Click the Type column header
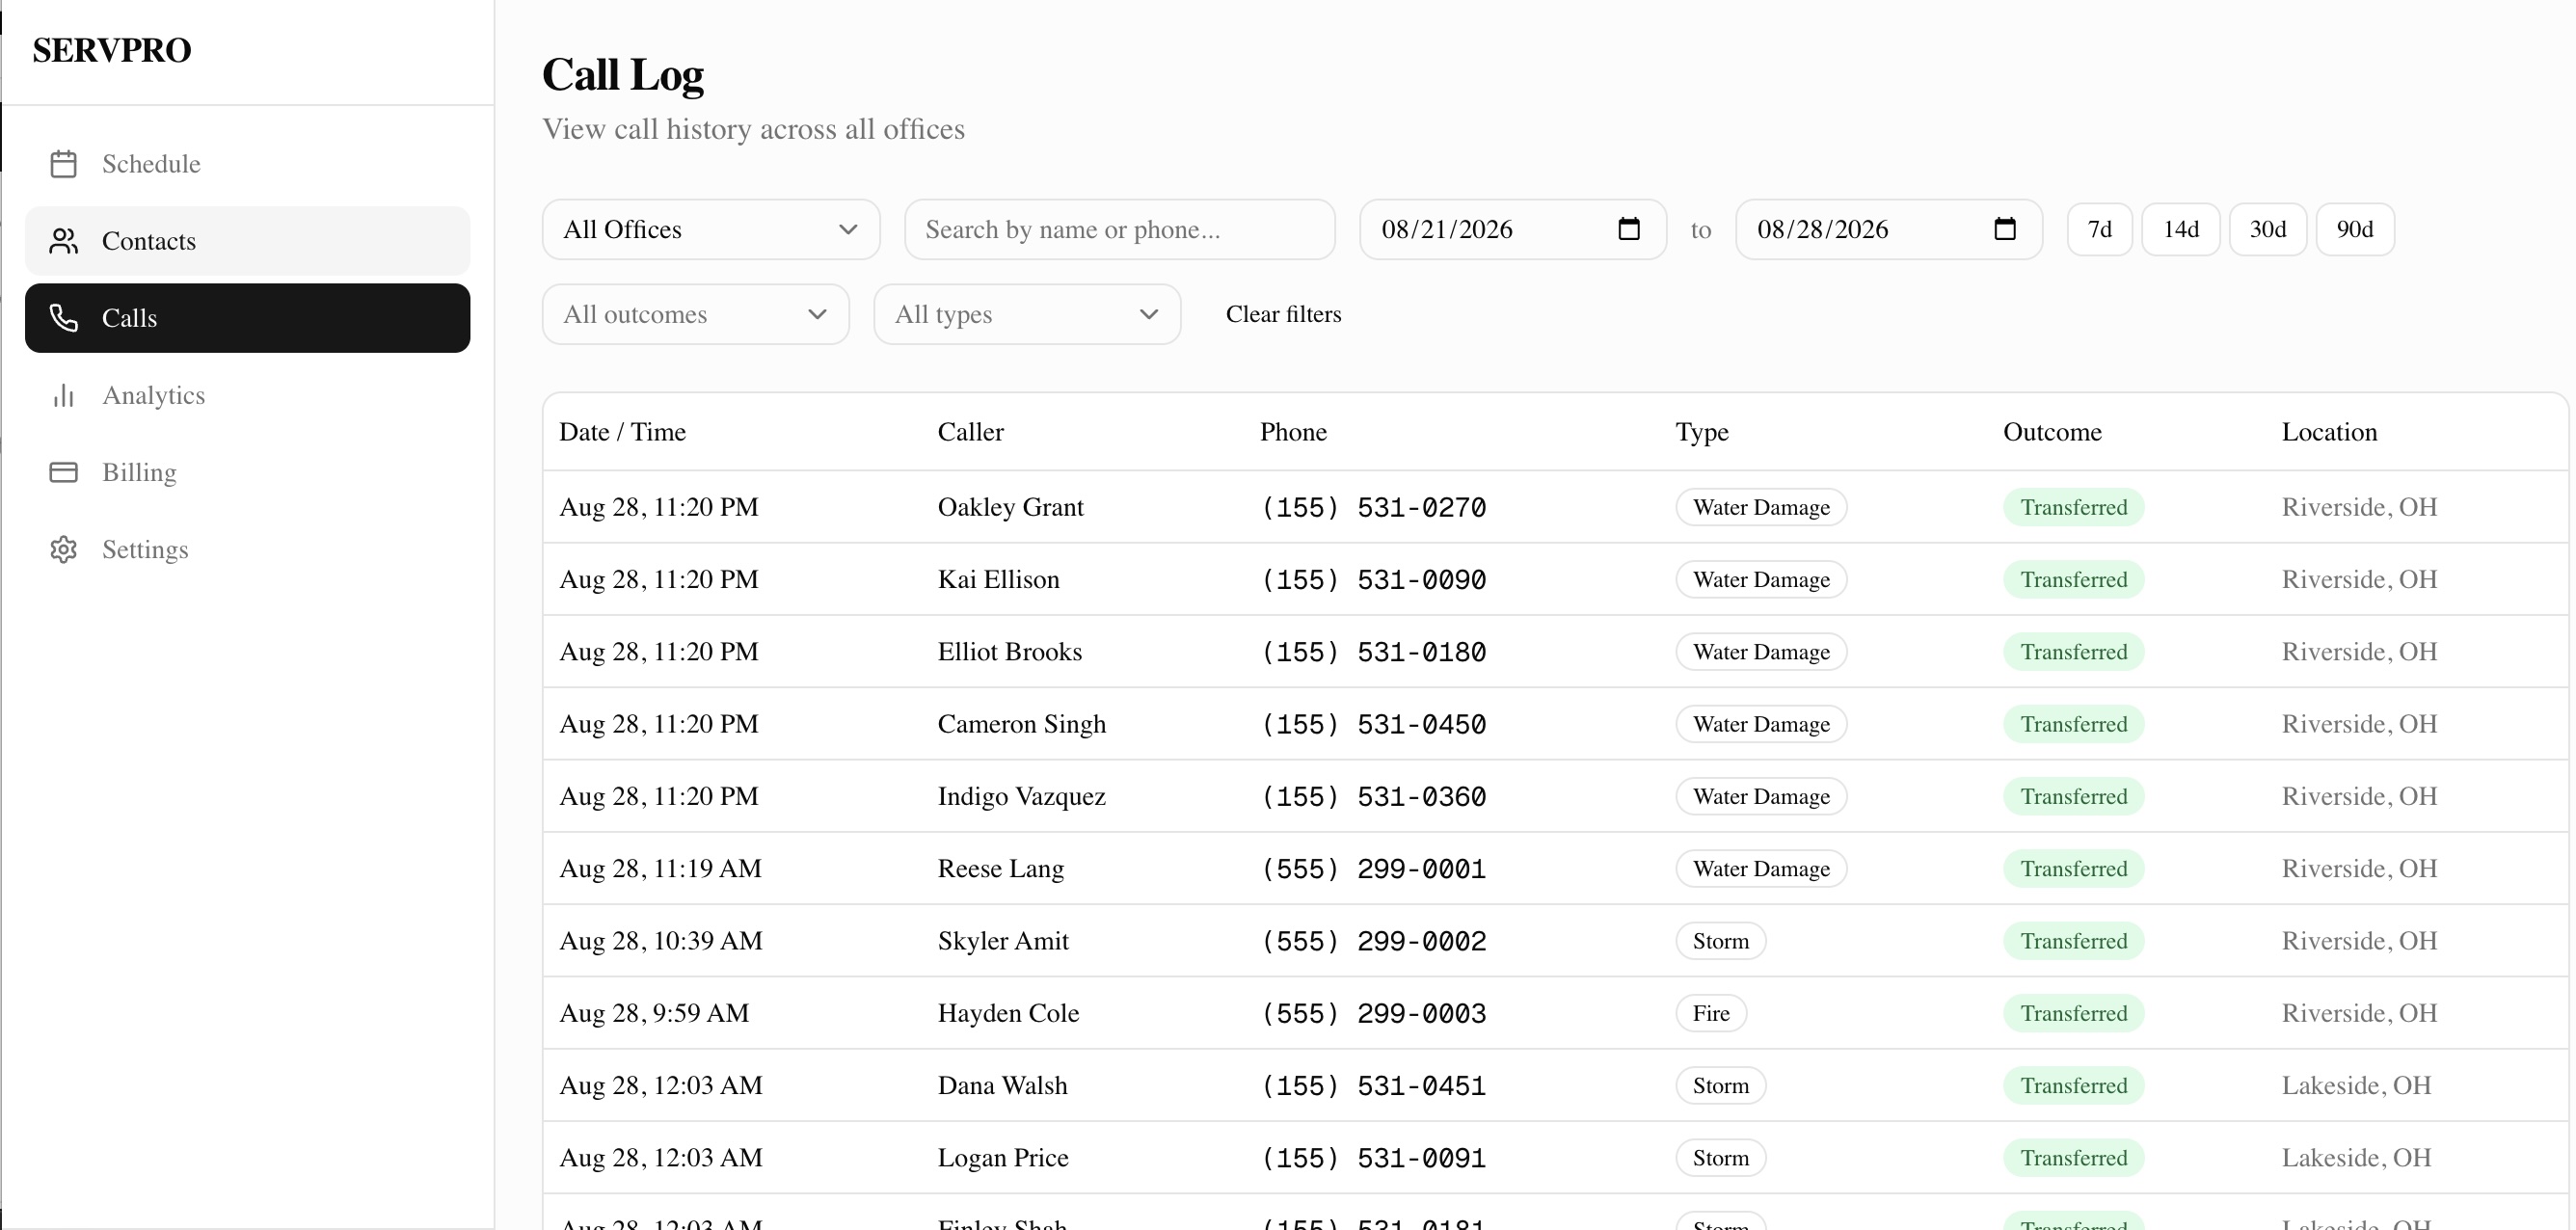 tap(1702, 432)
